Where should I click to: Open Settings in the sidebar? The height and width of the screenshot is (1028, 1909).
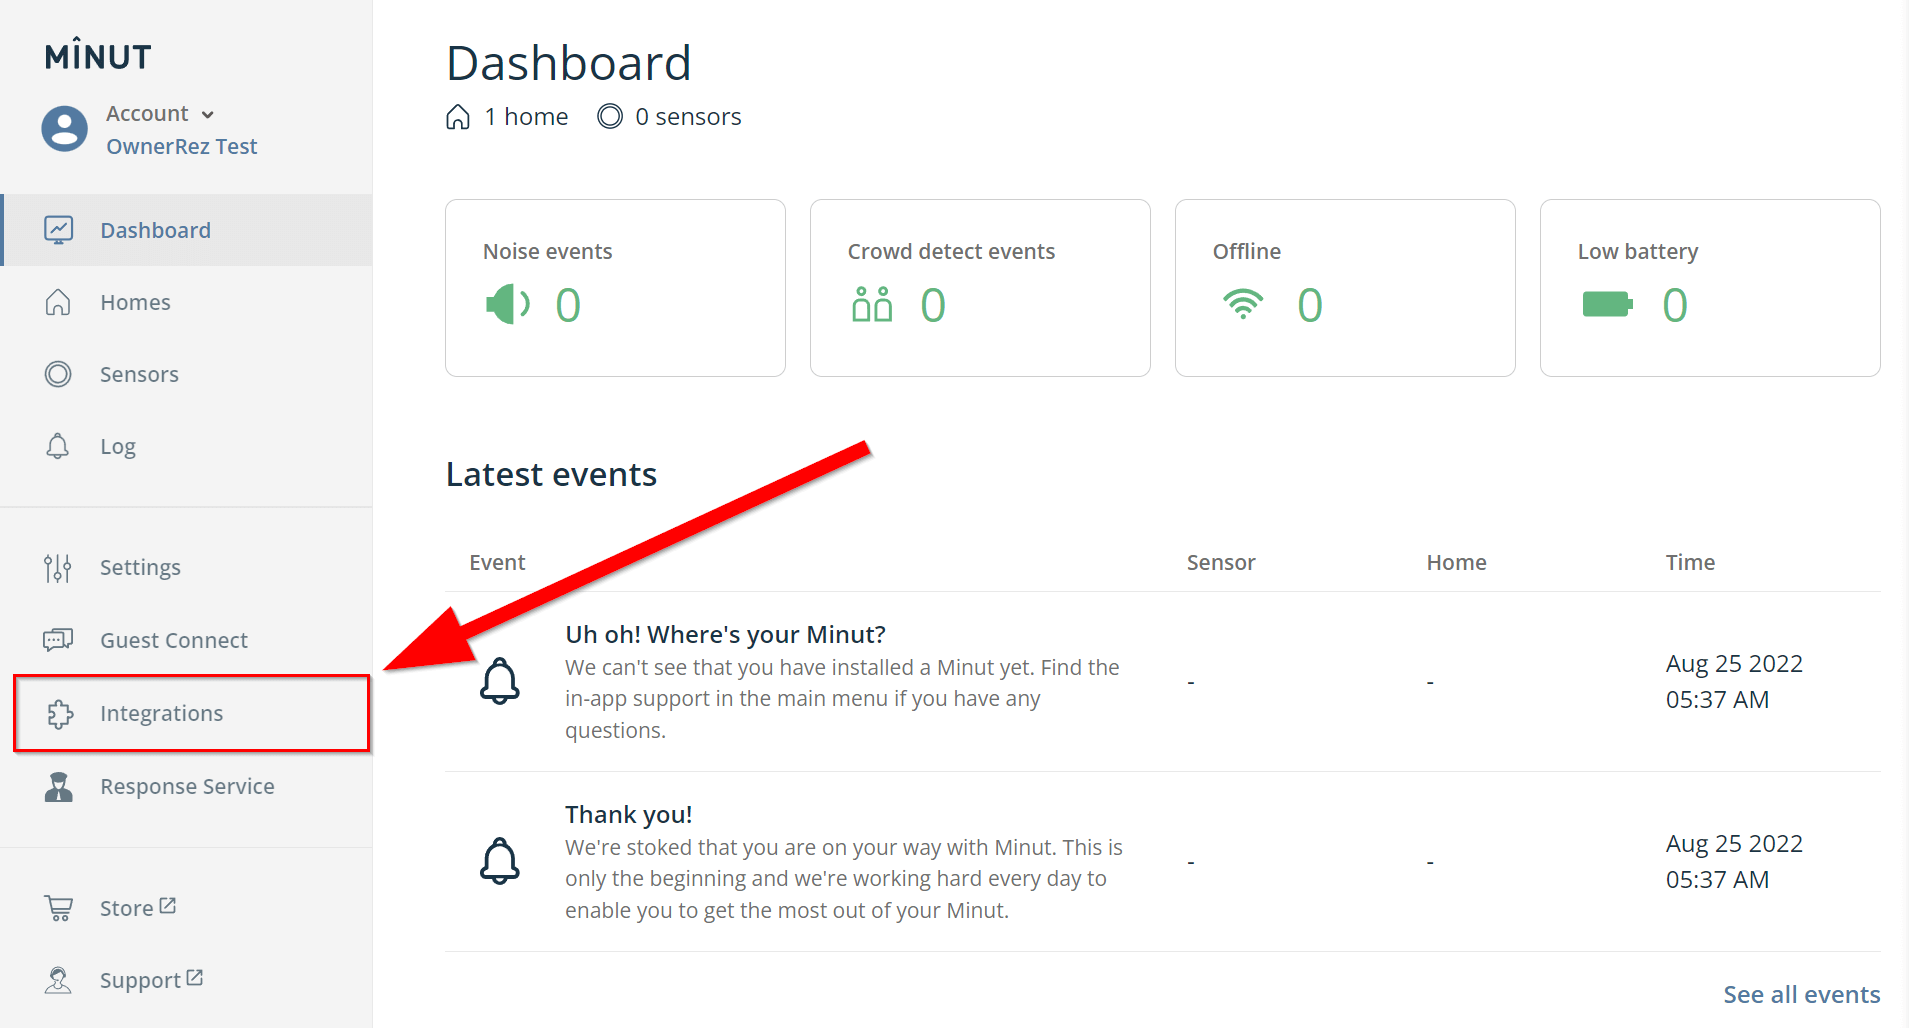186,567
